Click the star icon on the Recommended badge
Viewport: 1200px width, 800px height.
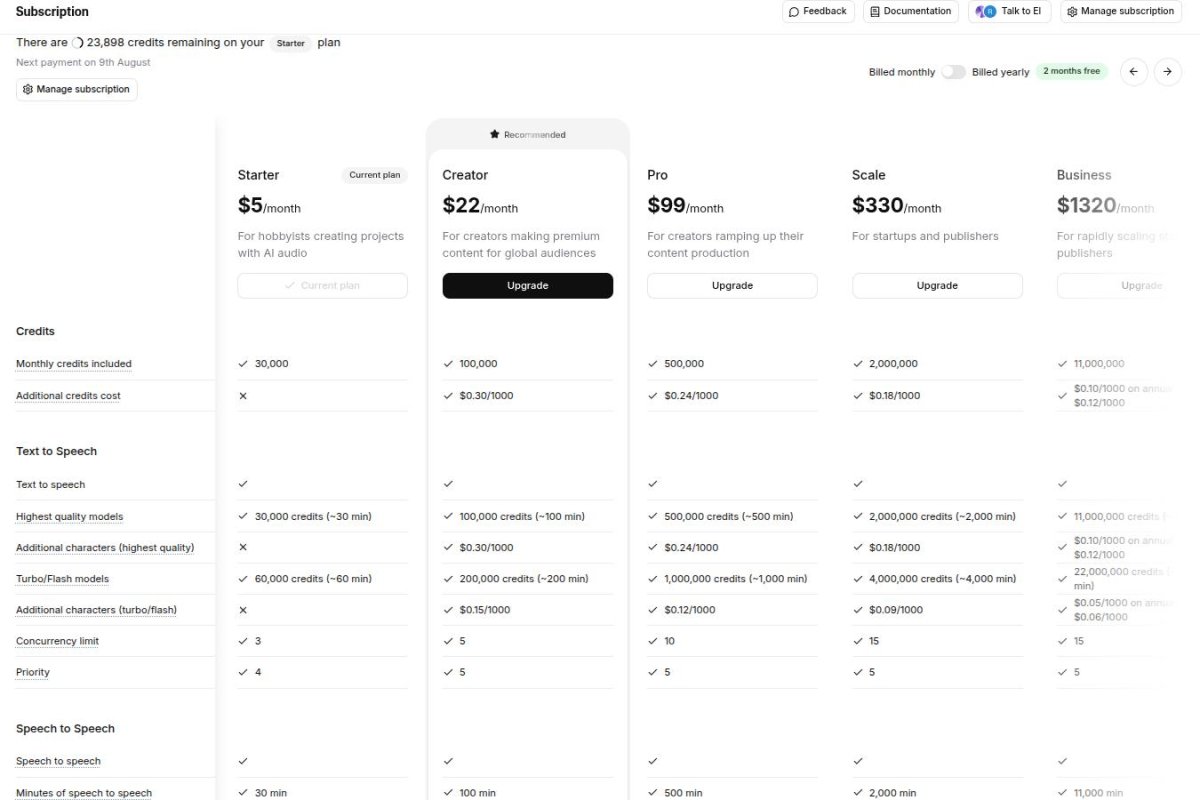494,133
